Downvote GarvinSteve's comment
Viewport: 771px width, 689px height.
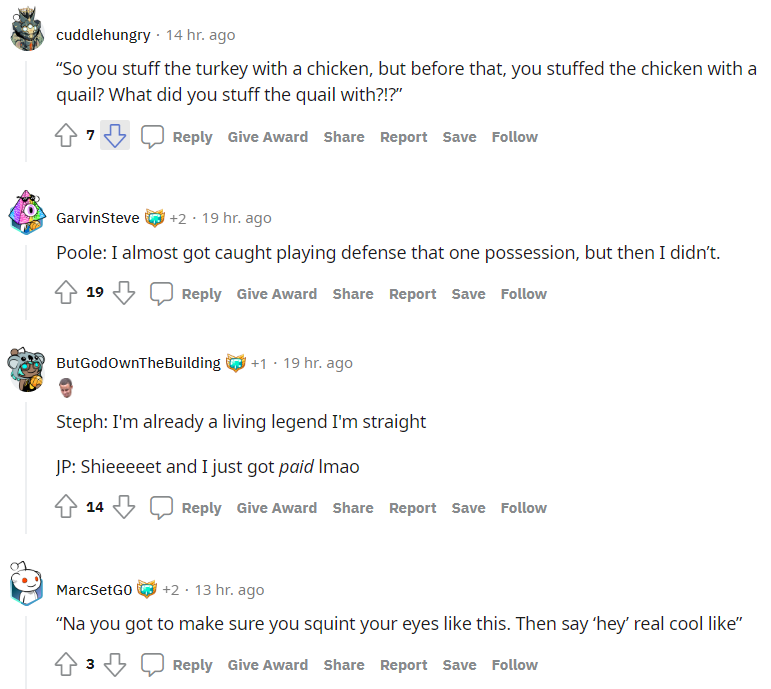tap(124, 294)
